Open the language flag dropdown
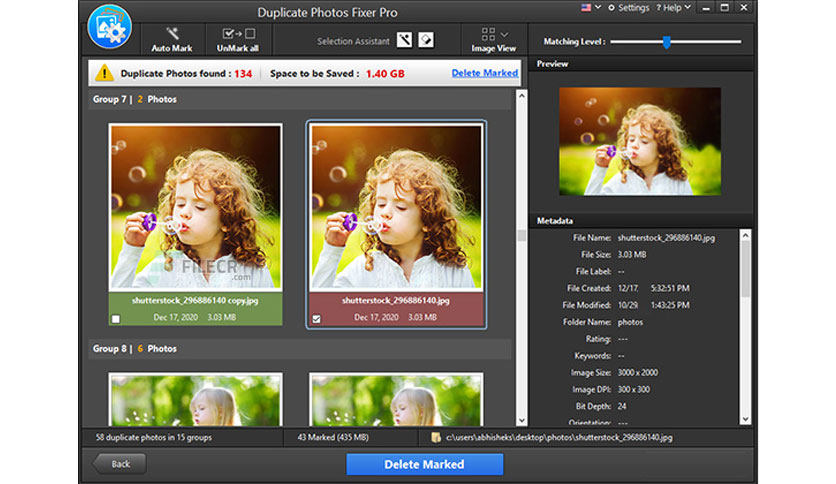The height and width of the screenshot is (484, 836). (x=591, y=7)
